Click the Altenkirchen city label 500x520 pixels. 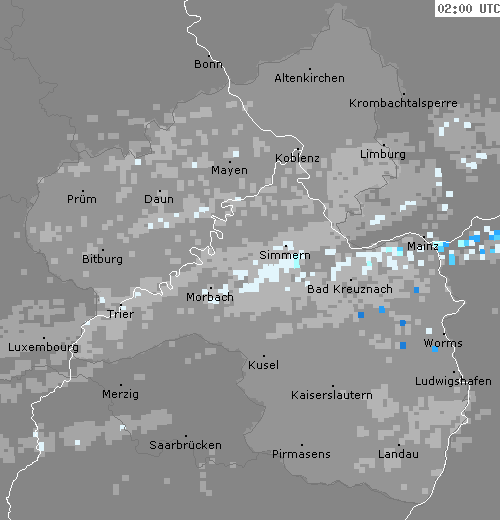coord(309,78)
